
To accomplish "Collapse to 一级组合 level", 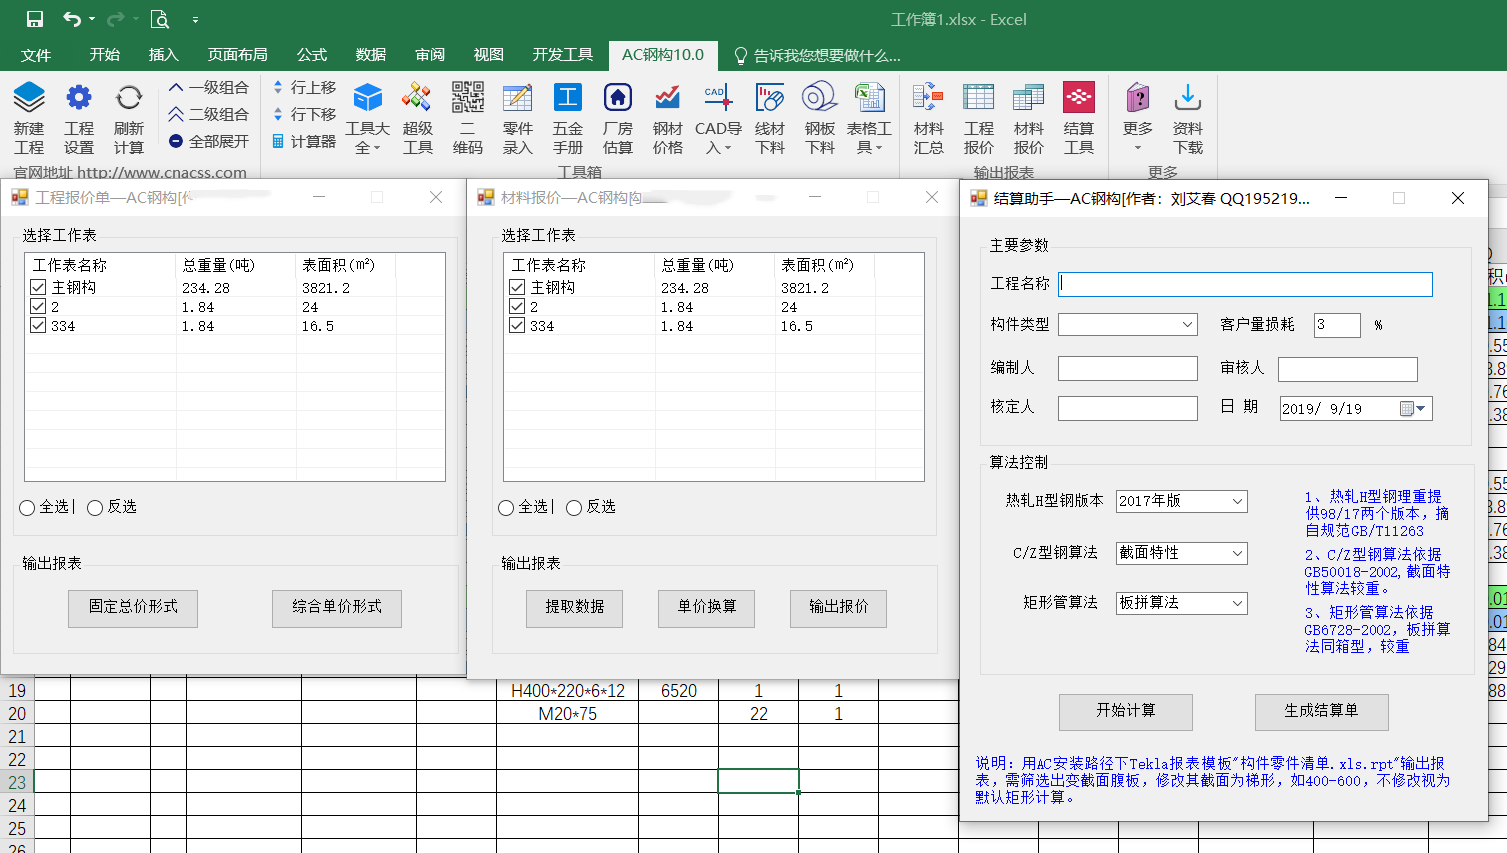I will coord(209,88).
